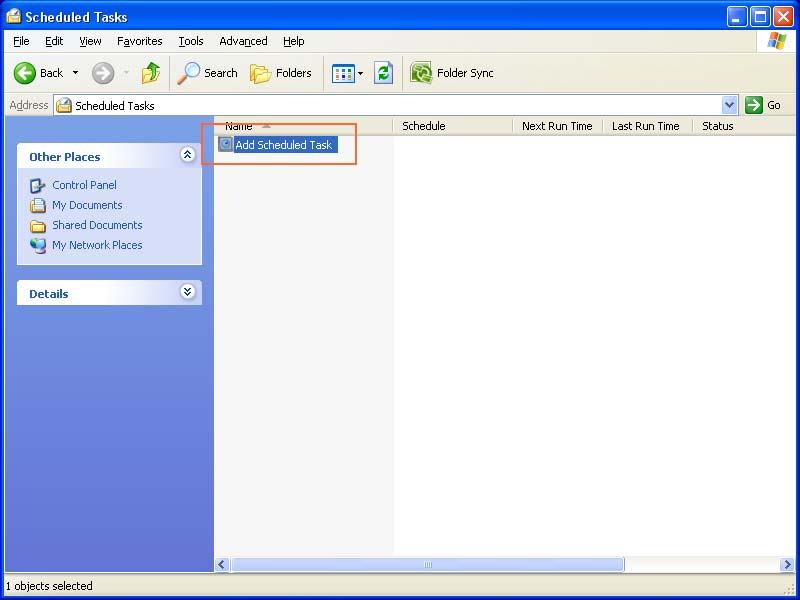The image size is (800, 600).
Task: Open the Views dropdown button
Action: pyautogui.click(x=347, y=73)
